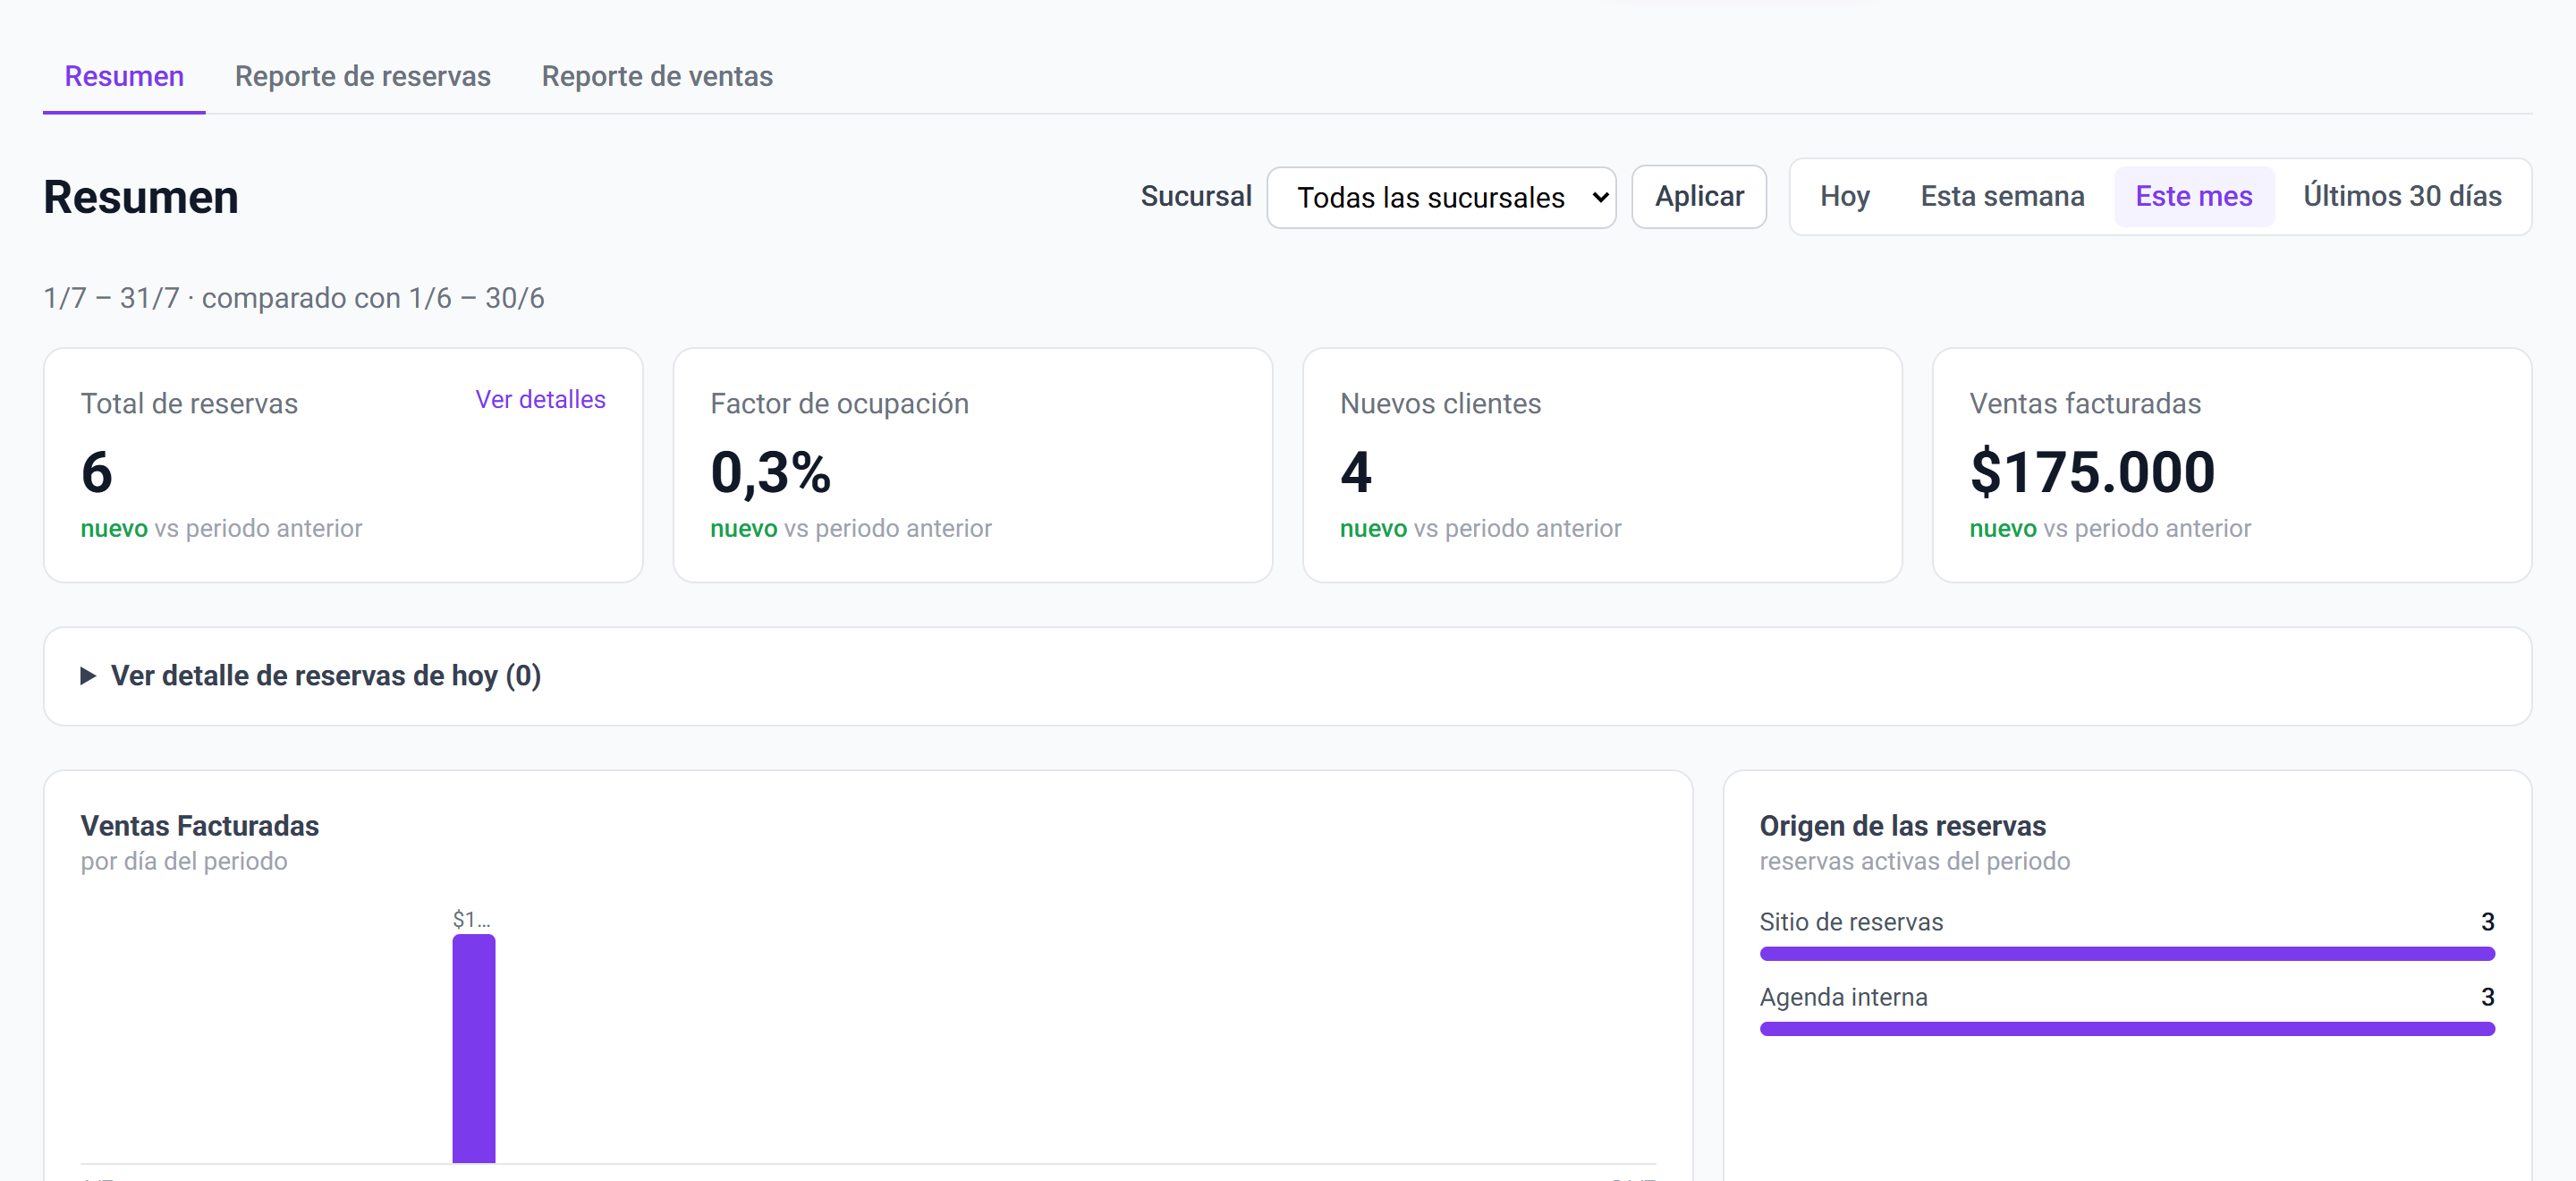Click the Agenda interna progress bar
This screenshot has width=2576, height=1181.
pos(2126,1028)
